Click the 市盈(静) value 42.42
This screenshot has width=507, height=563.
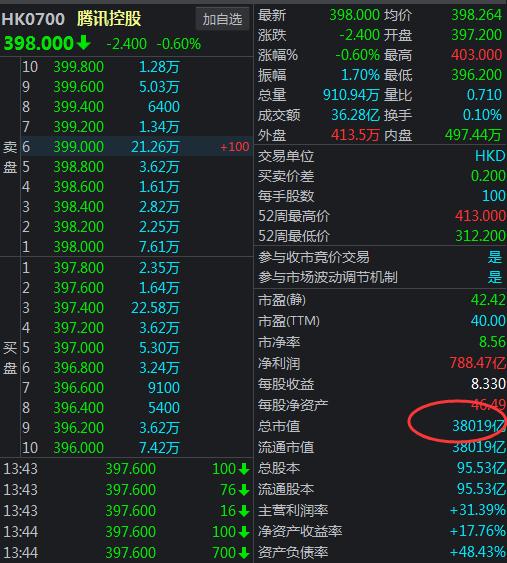pos(488,300)
